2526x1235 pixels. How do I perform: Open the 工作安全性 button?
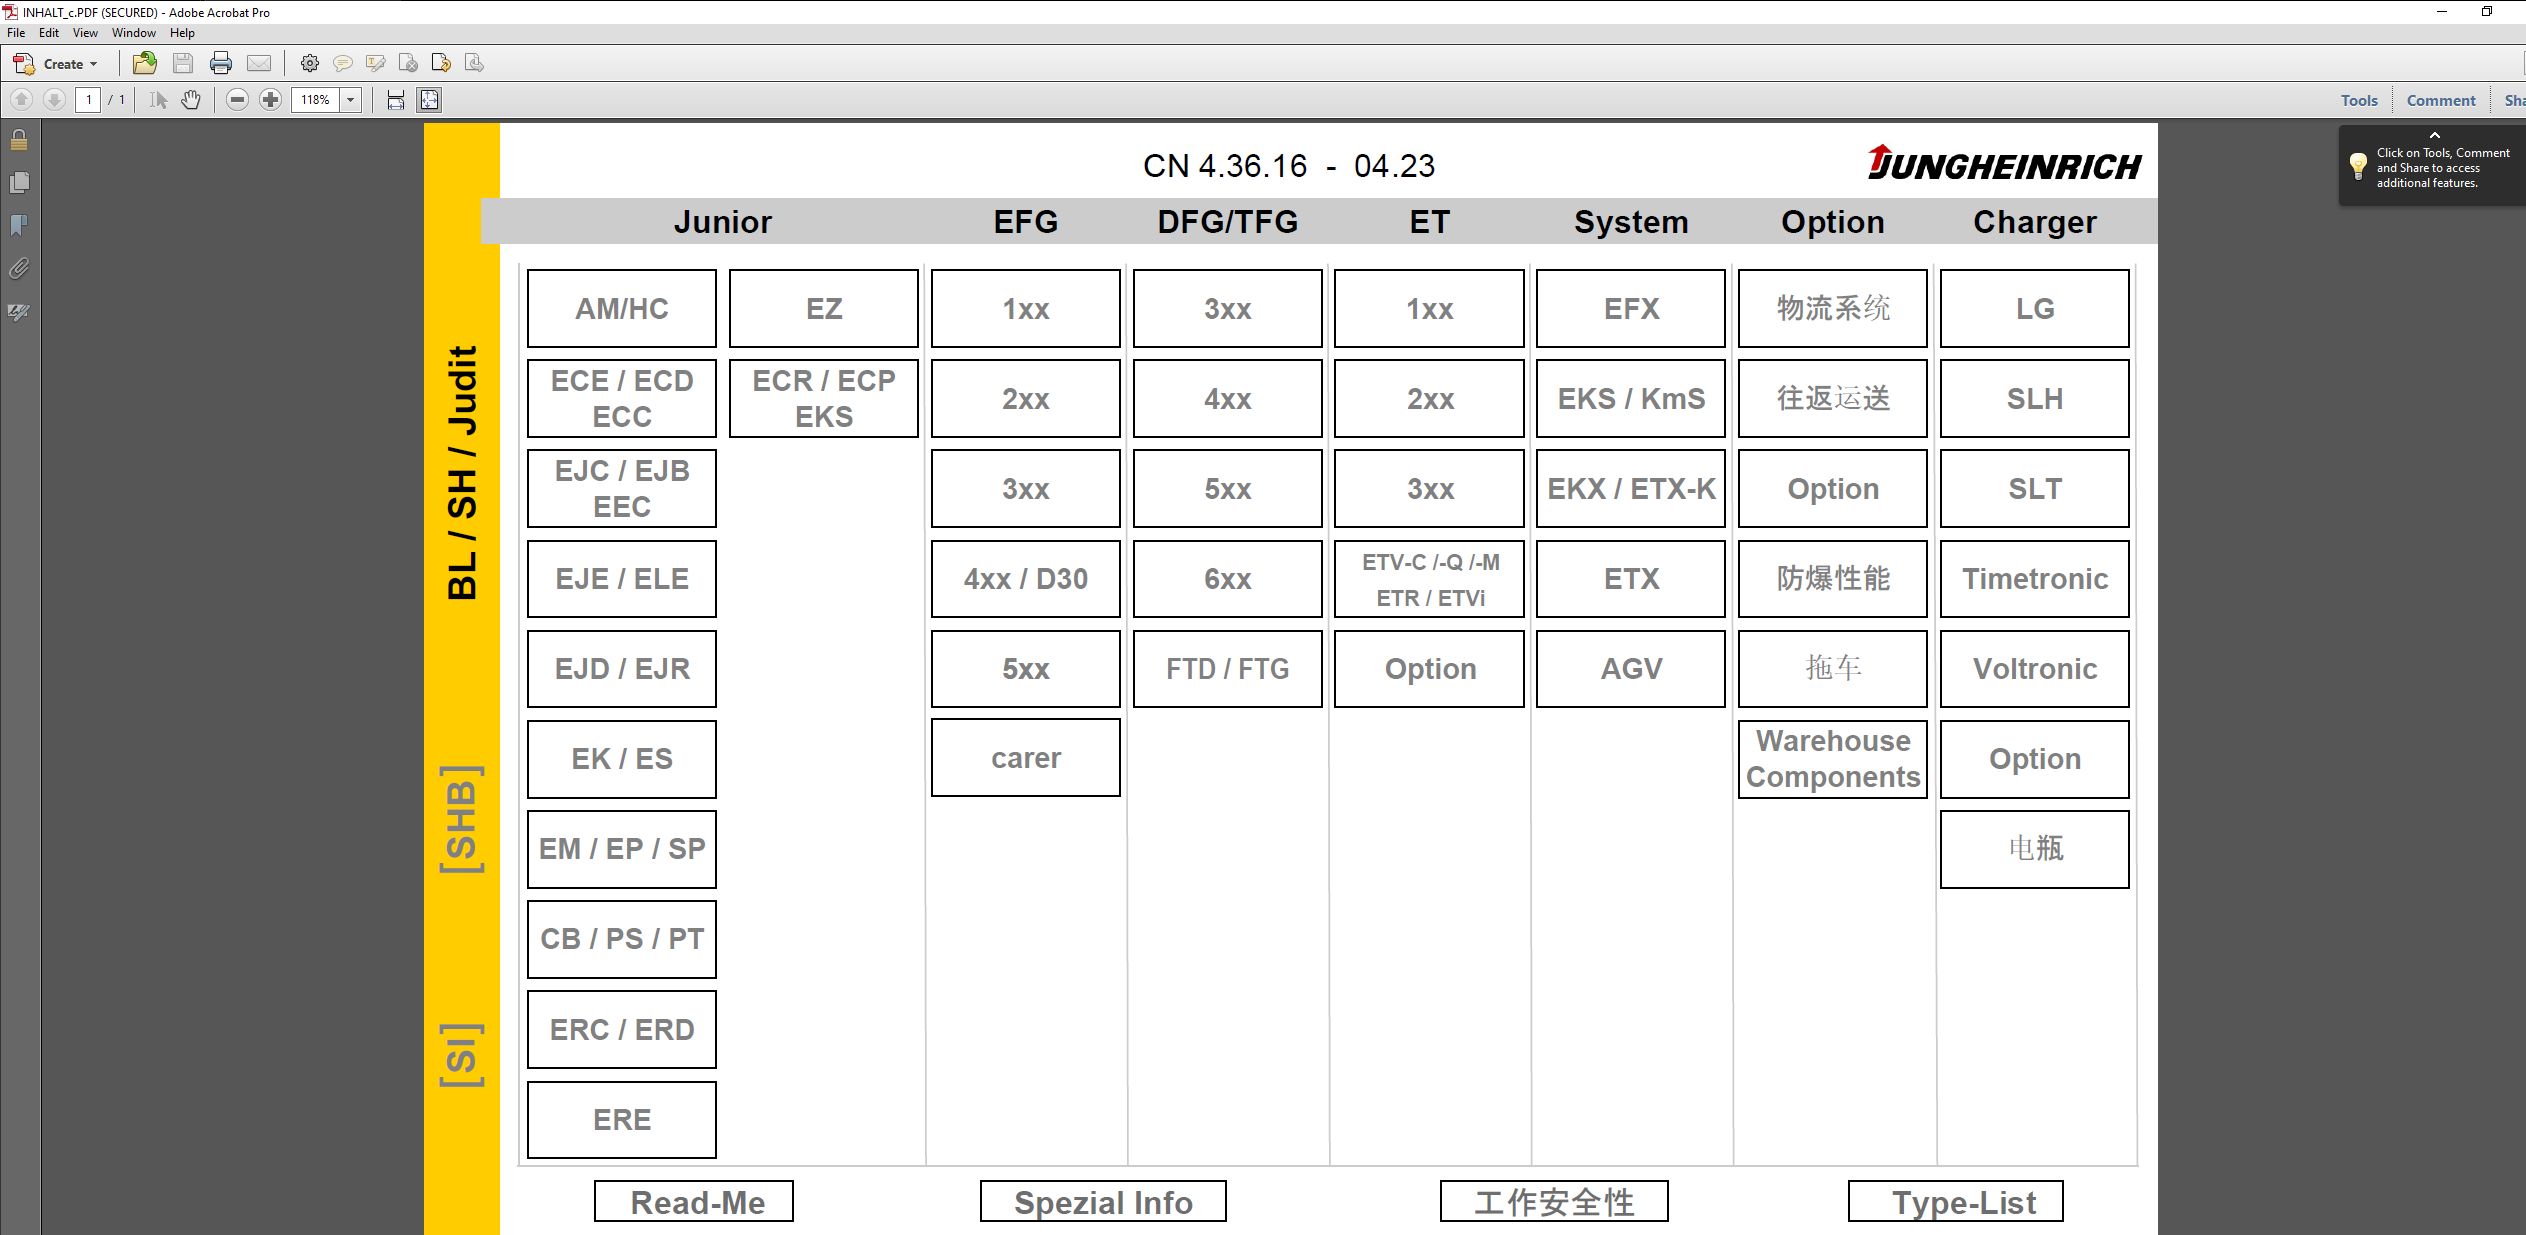point(1554,1201)
